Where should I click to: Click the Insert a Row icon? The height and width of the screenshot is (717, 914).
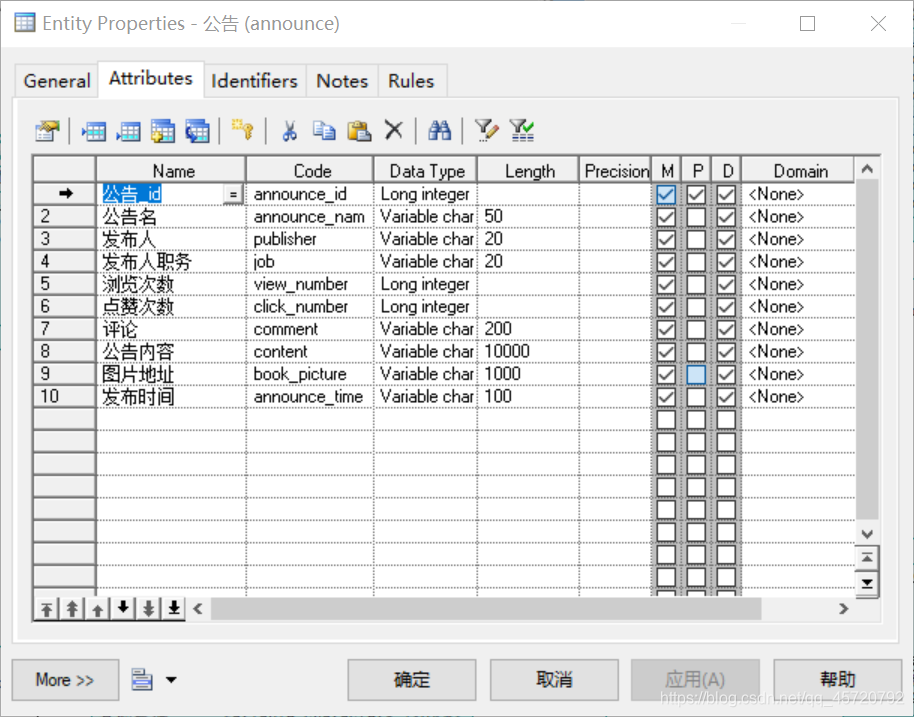(93, 131)
